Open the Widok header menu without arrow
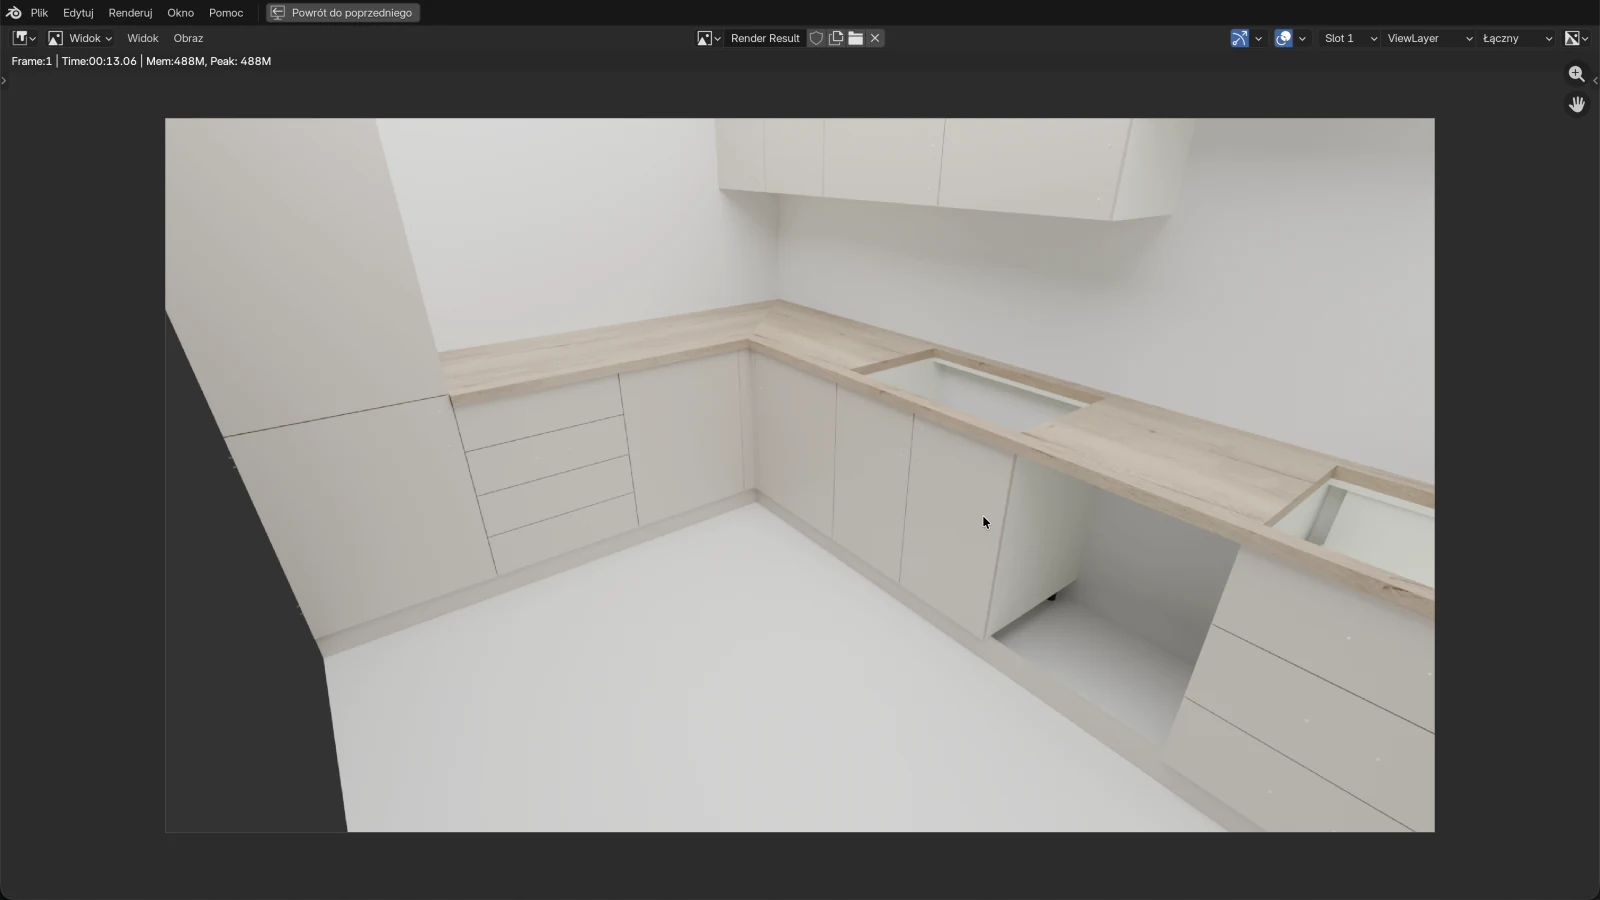The image size is (1600, 900). tap(142, 38)
